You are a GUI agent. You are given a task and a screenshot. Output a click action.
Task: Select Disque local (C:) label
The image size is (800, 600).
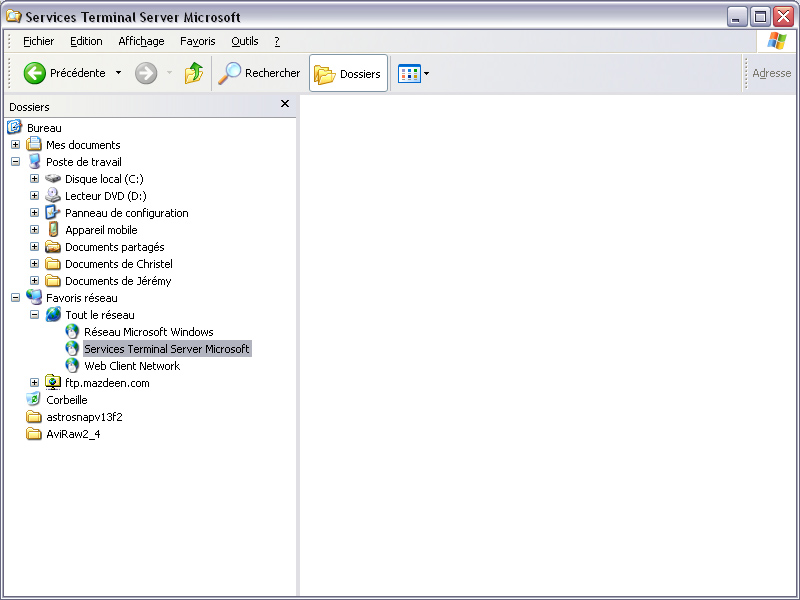point(104,179)
